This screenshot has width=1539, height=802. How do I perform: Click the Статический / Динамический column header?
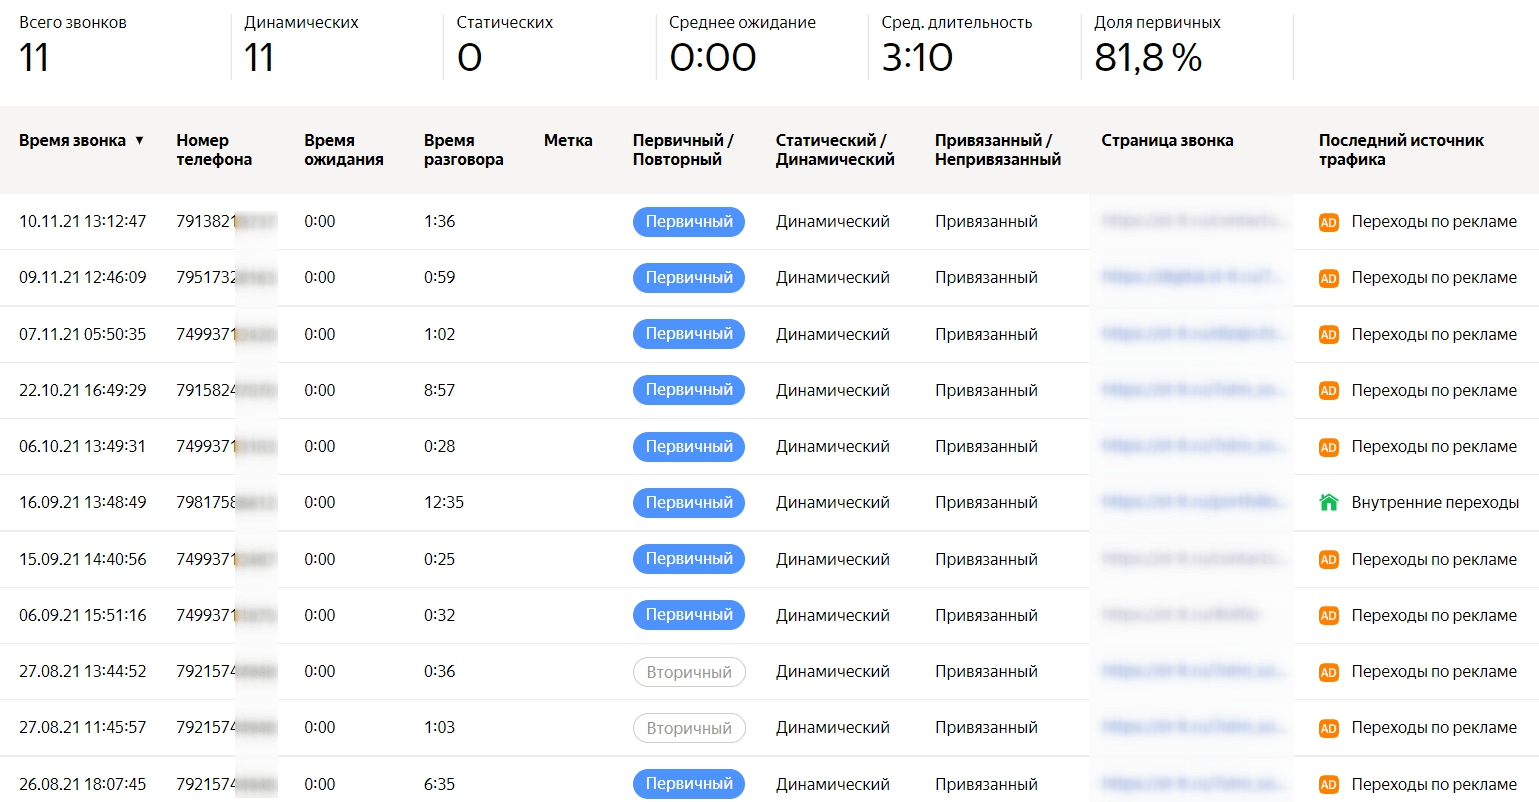(835, 150)
